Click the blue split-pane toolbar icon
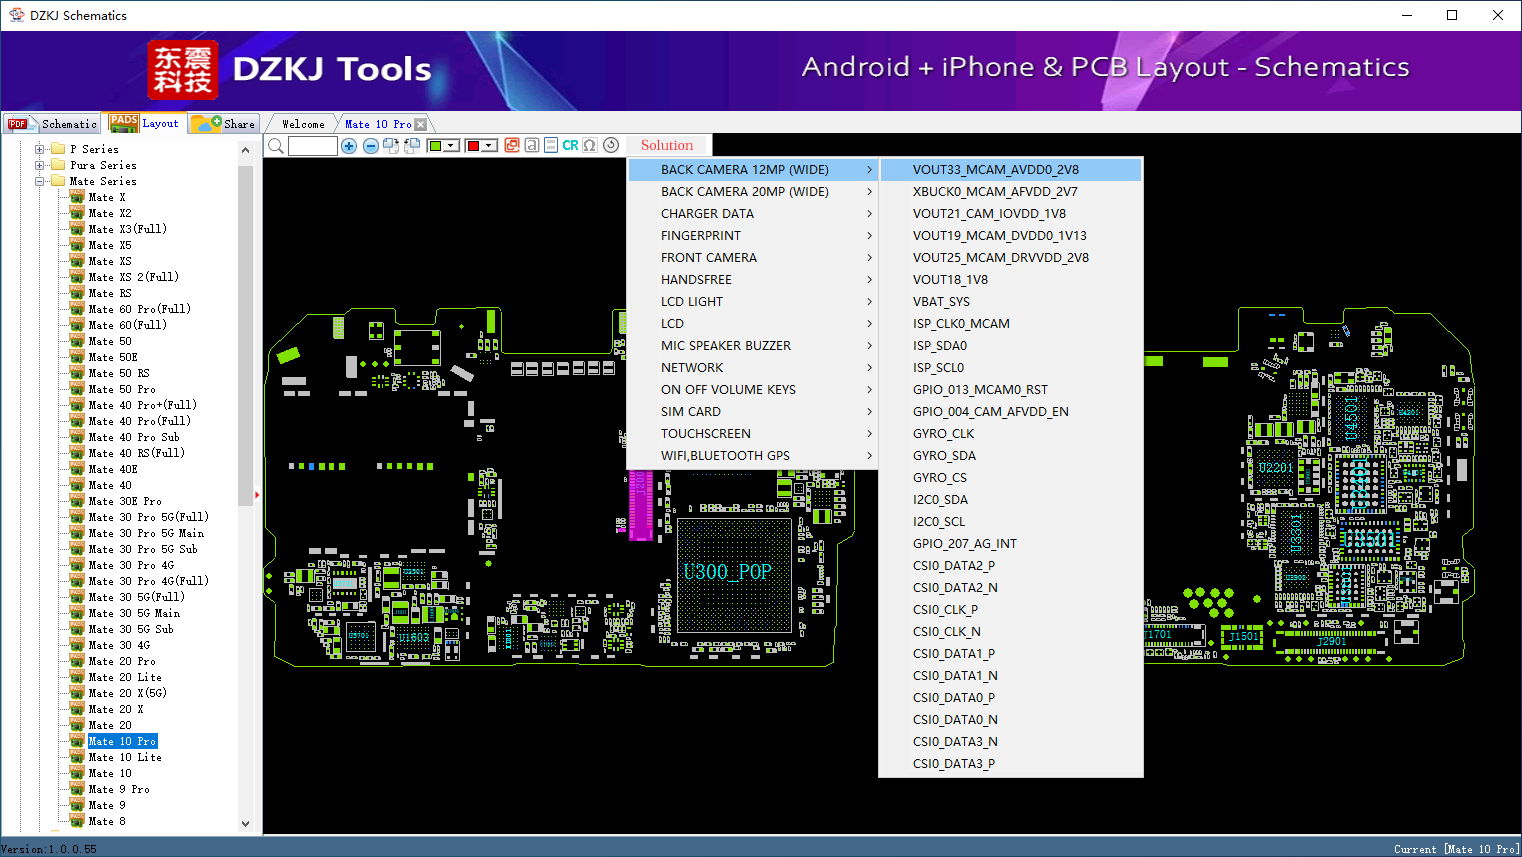 550,145
